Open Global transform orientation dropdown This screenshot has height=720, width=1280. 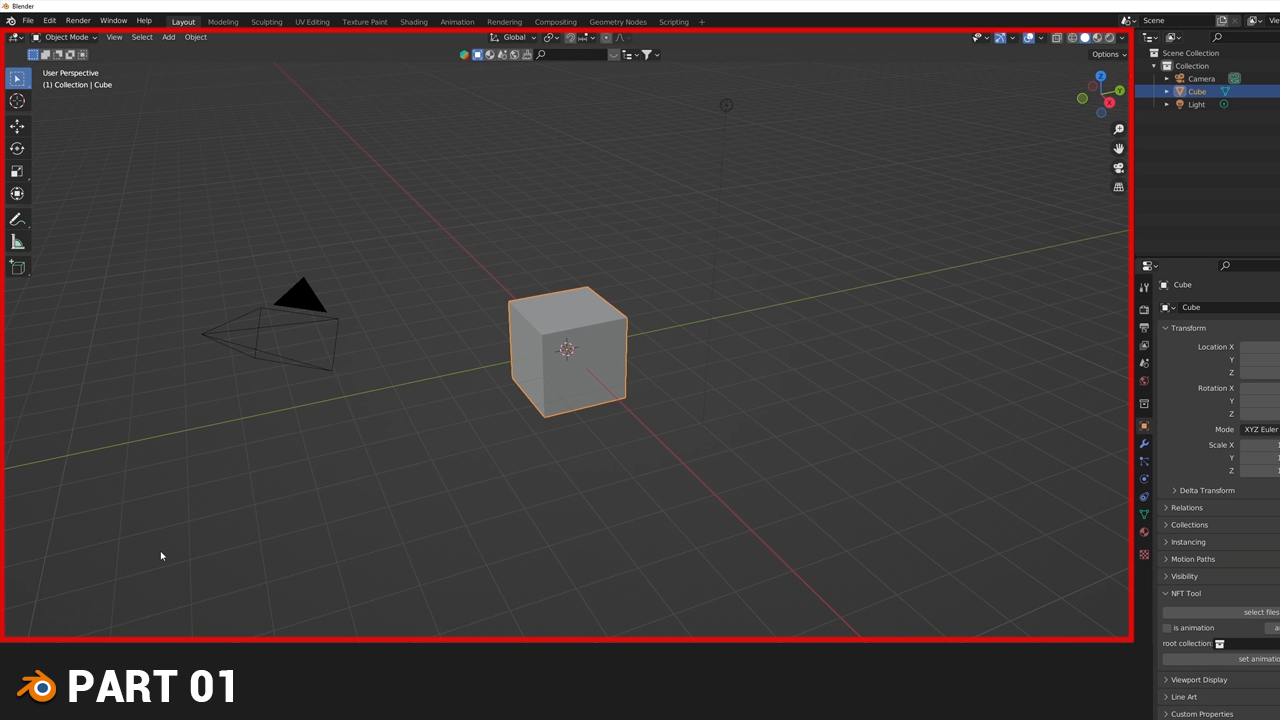513,38
